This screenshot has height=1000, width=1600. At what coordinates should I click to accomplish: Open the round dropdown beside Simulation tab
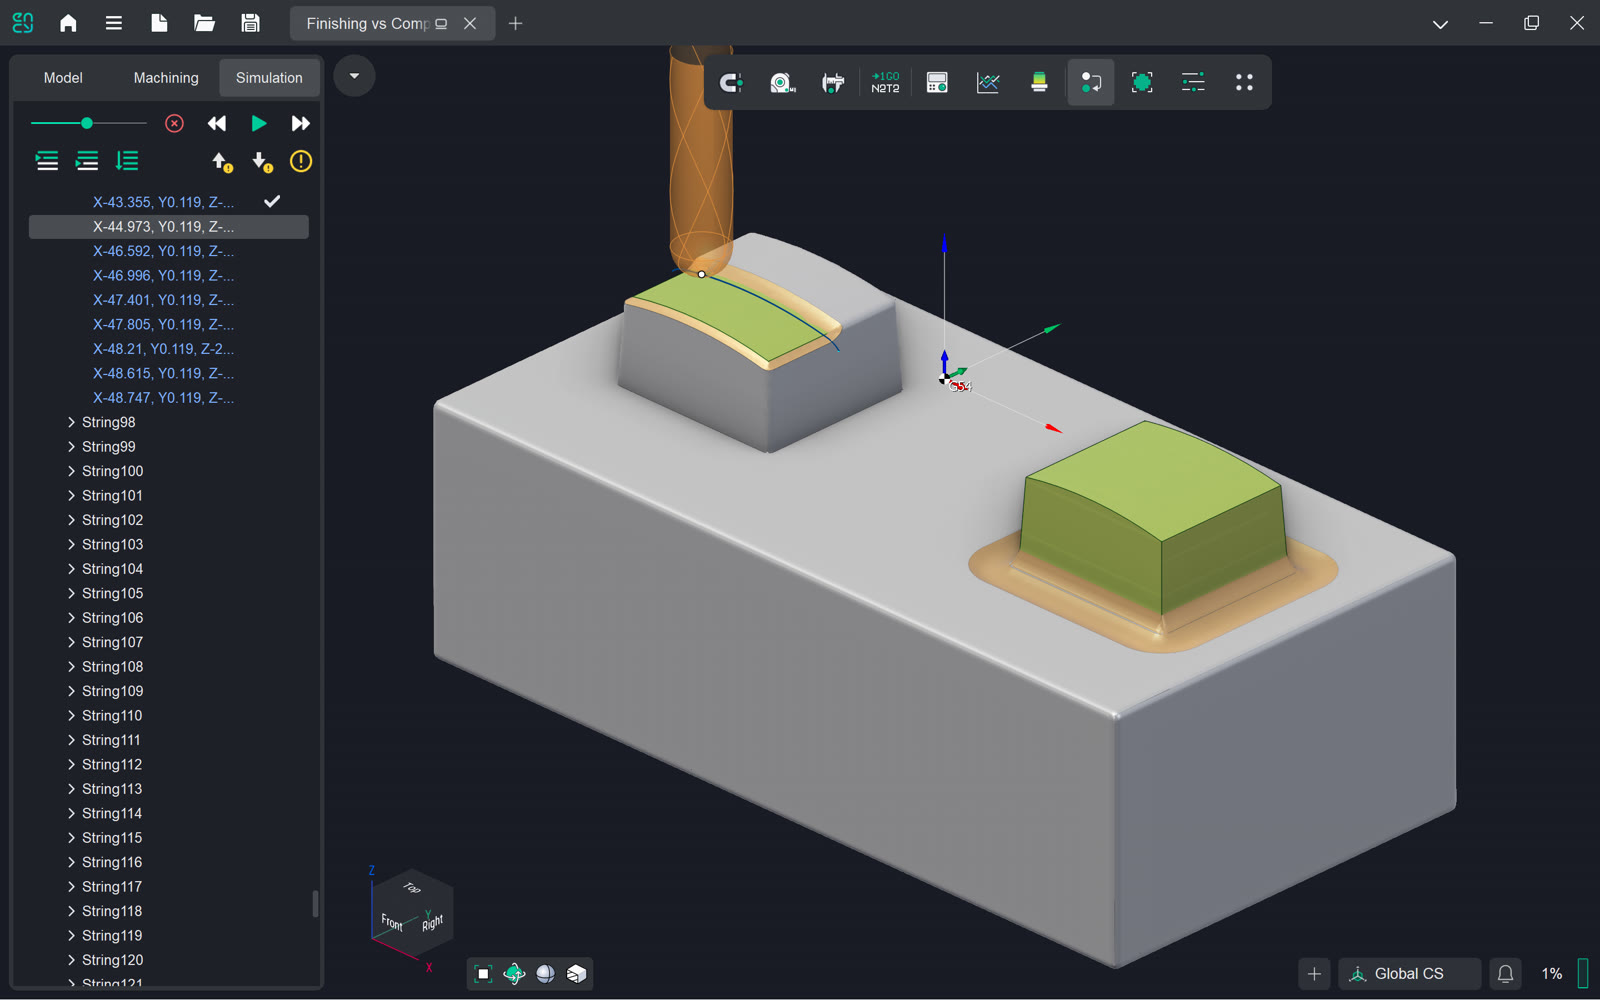(354, 77)
